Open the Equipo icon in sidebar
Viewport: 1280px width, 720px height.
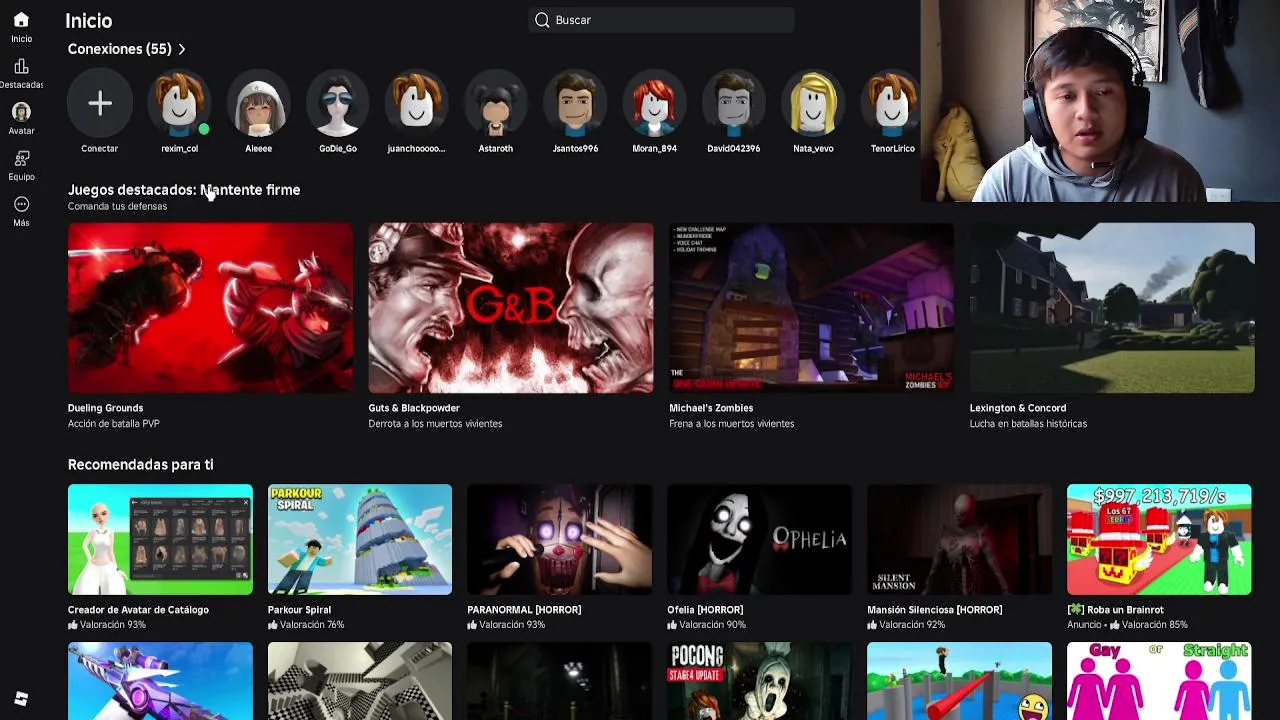(x=21, y=158)
